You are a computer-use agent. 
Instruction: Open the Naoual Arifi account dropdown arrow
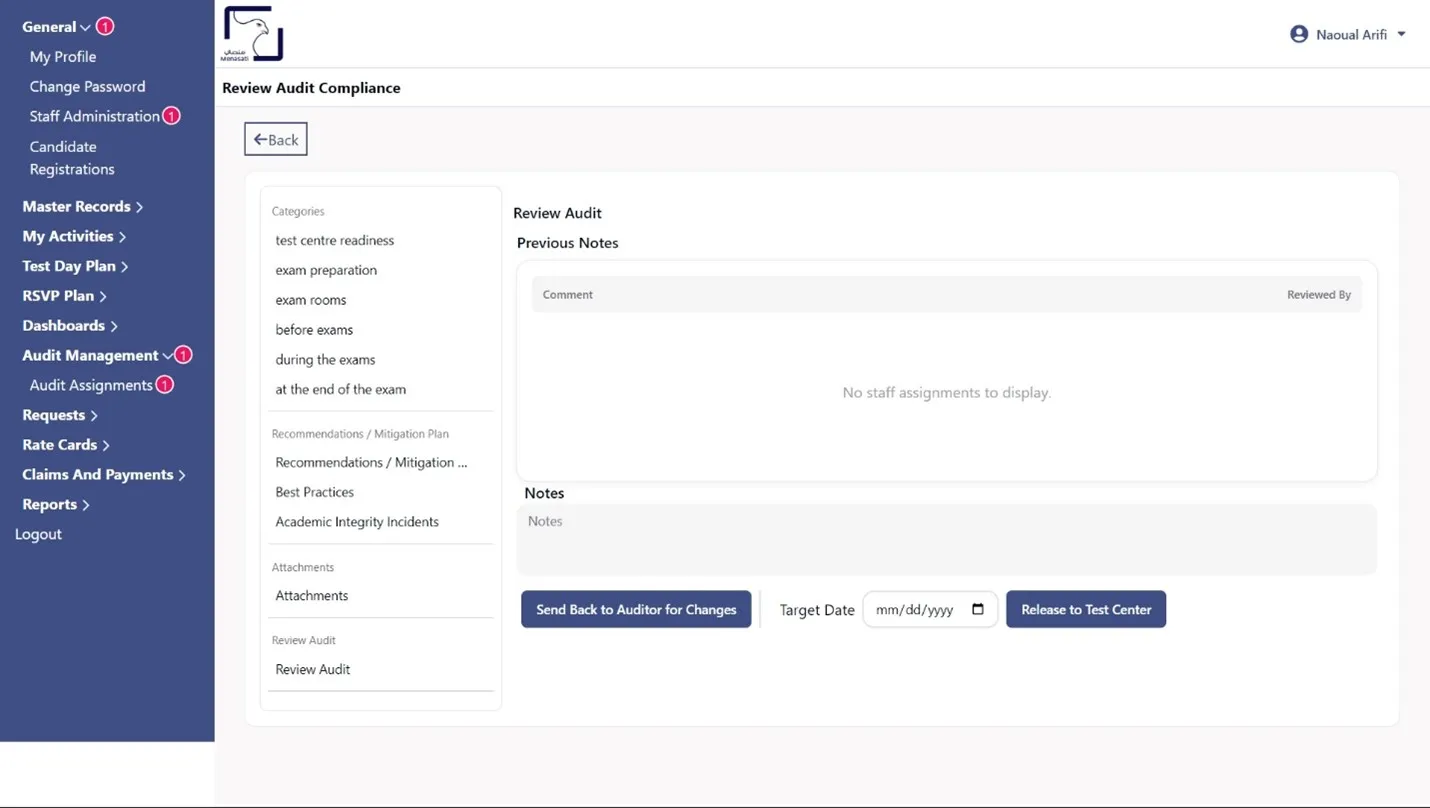tap(1401, 34)
